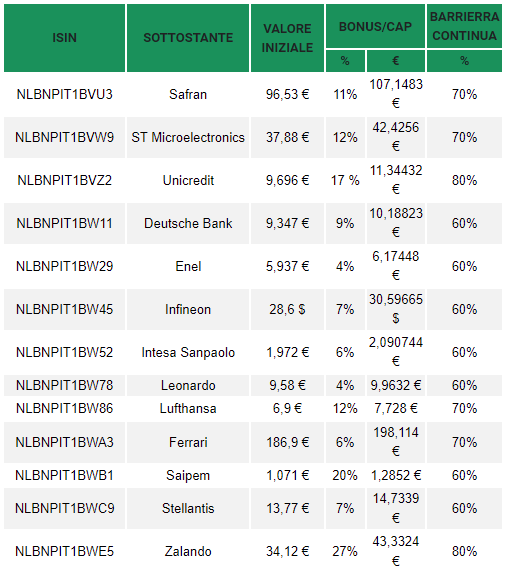Screen dimensions: 505x571
Task: Select the BONUS/CAP header cell
Action: 375,26
